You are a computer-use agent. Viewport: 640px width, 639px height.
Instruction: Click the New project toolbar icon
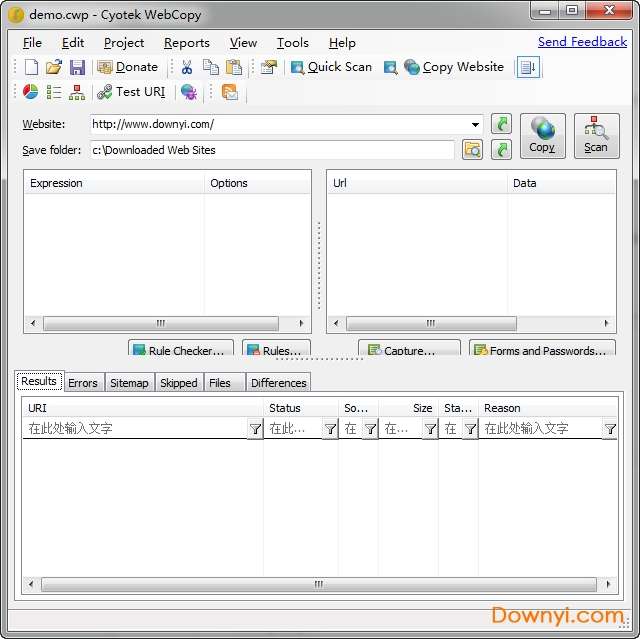click(x=31, y=67)
